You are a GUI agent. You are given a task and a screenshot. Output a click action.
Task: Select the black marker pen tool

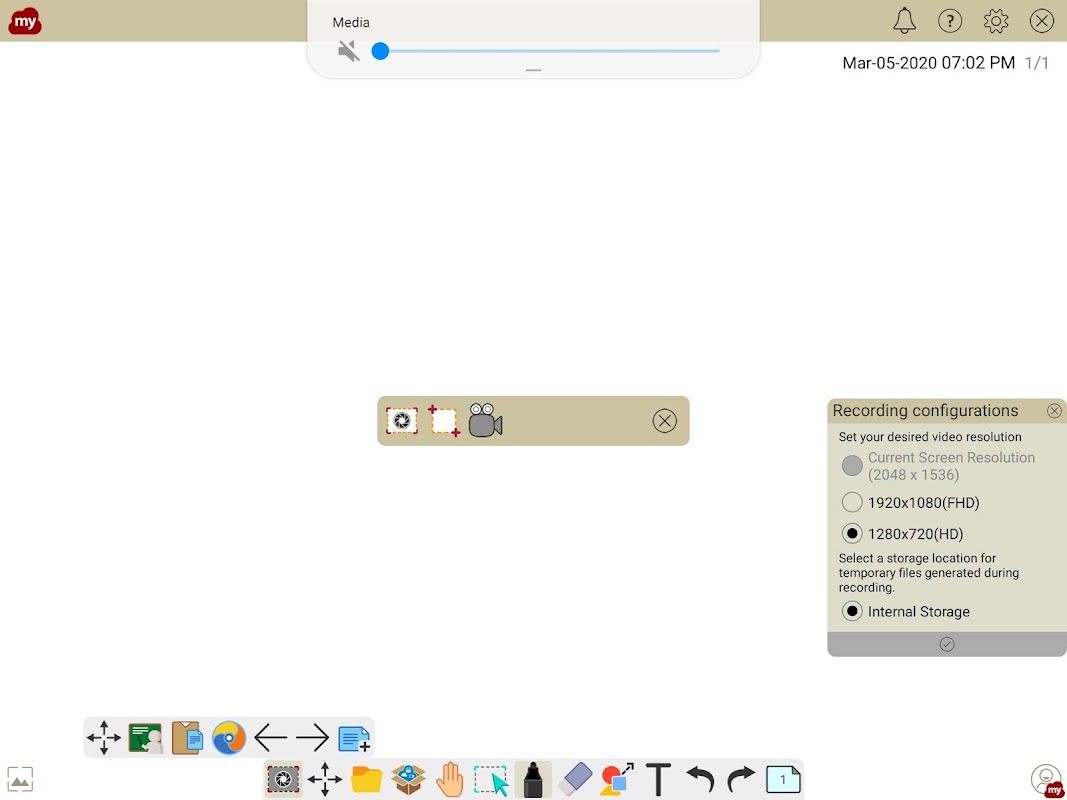point(534,780)
